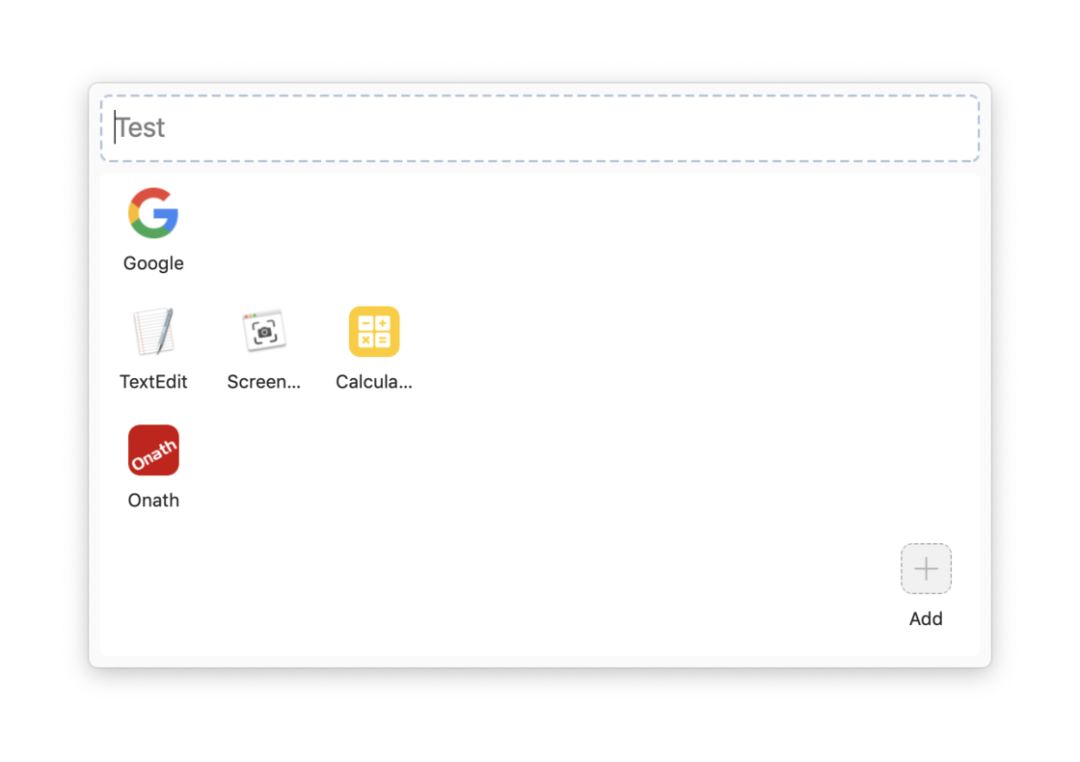Launch the yellow Calculator icon
The height and width of the screenshot is (762, 1080).
click(x=374, y=331)
